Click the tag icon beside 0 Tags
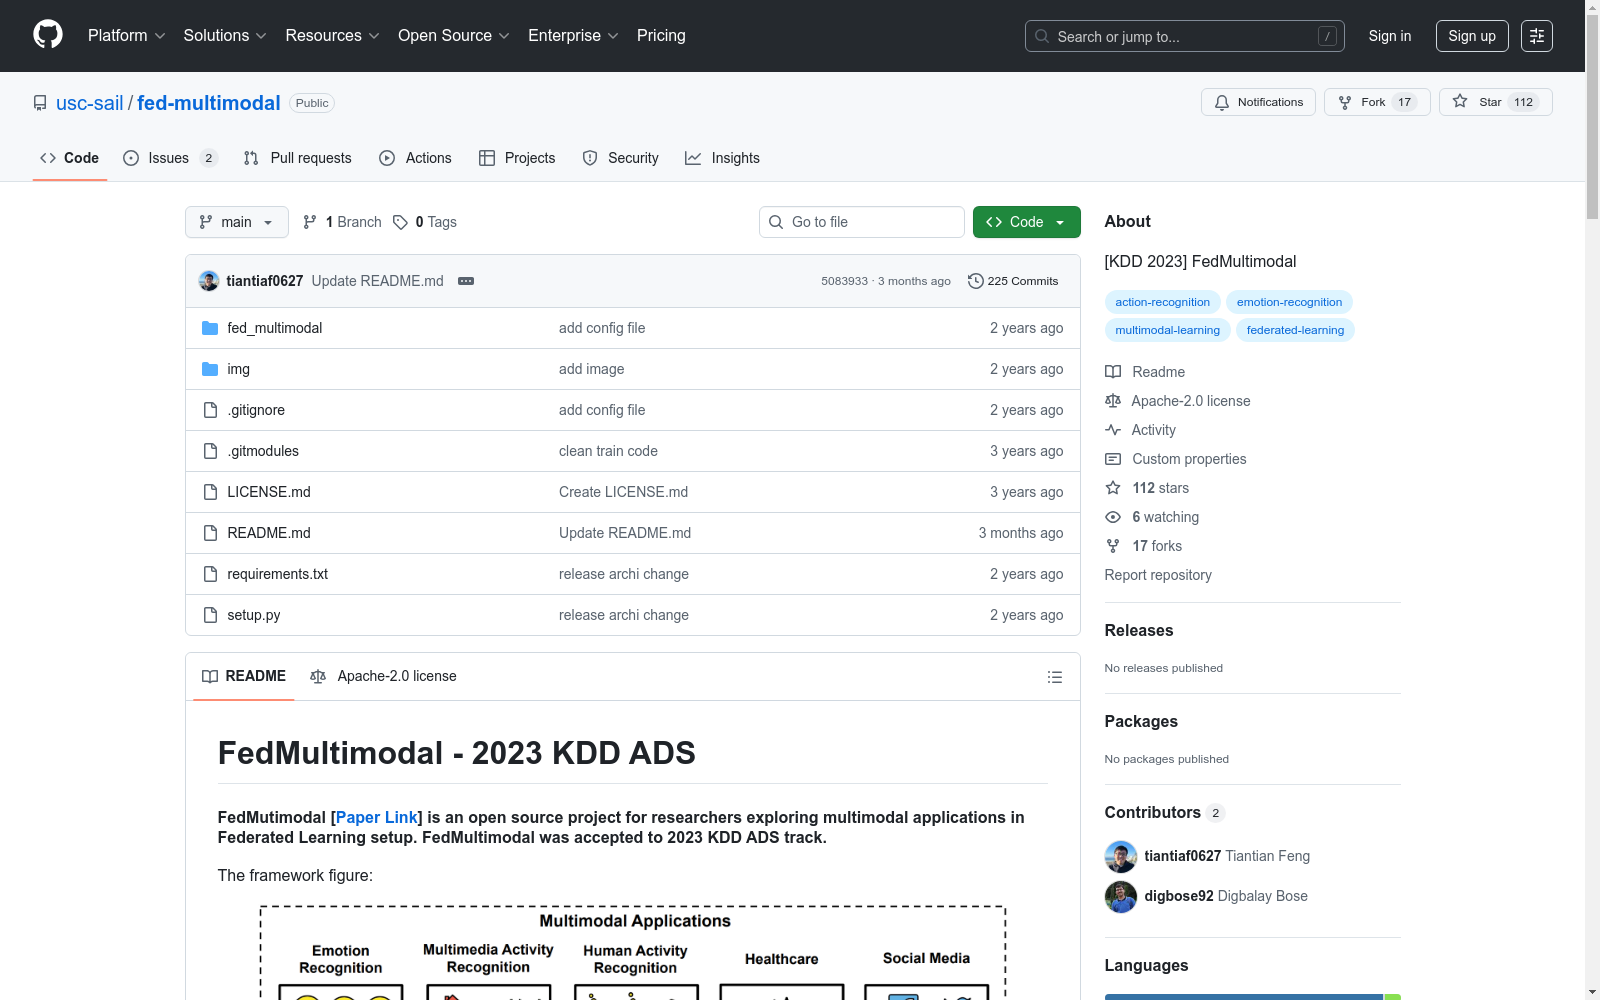This screenshot has width=1600, height=1000. 400,222
